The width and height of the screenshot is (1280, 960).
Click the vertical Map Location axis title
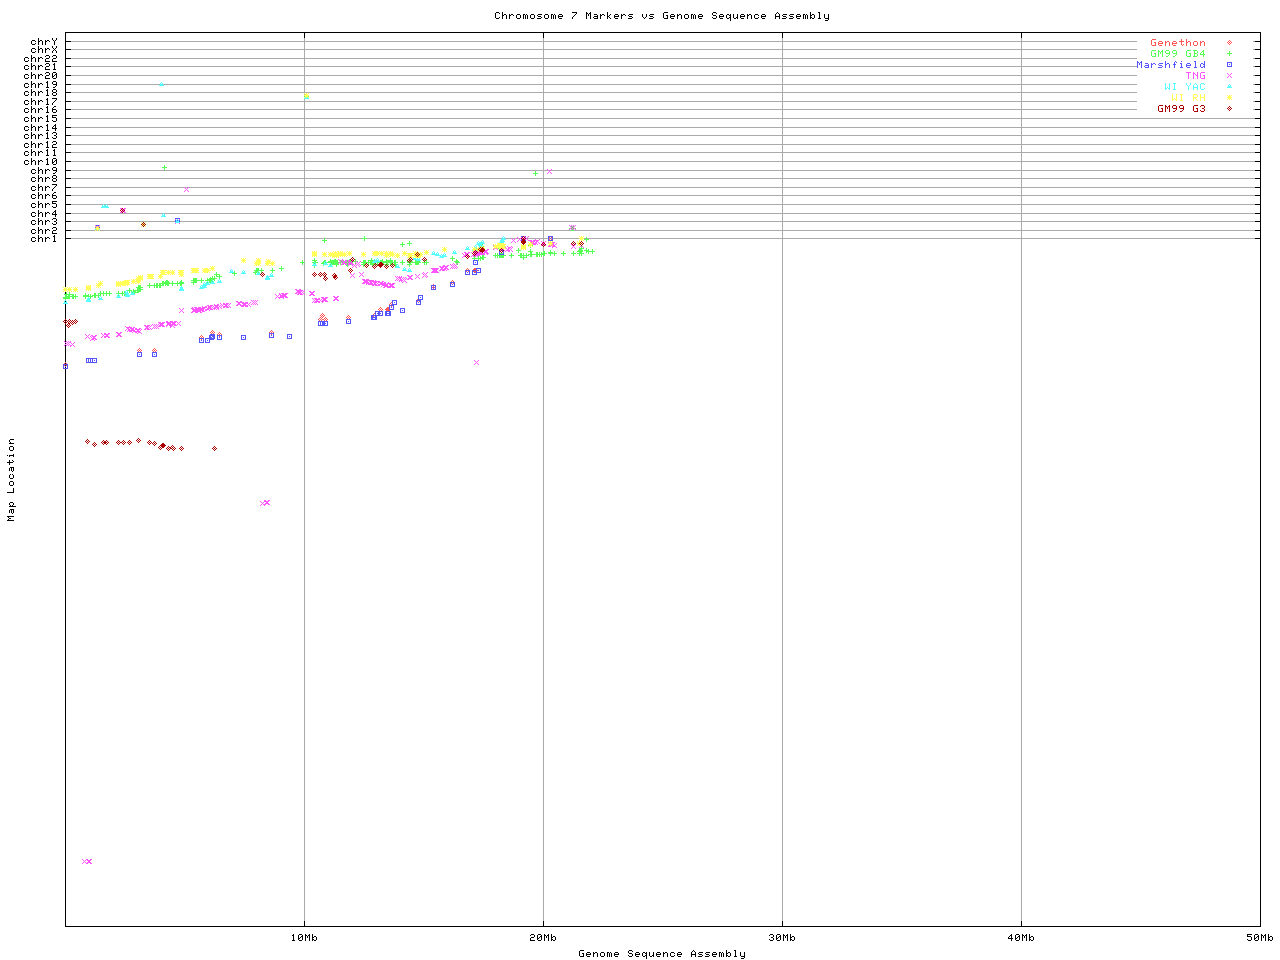tap(12, 480)
